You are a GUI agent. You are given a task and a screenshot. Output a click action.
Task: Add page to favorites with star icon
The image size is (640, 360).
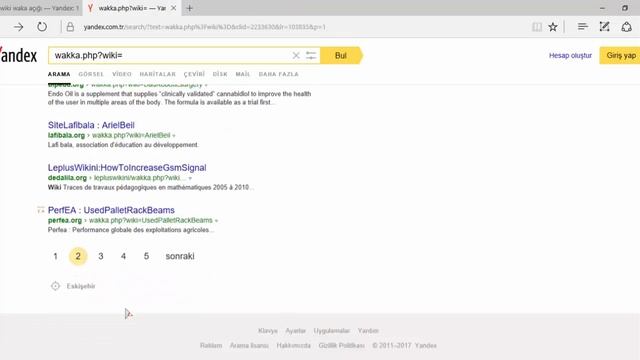tap(553, 27)
